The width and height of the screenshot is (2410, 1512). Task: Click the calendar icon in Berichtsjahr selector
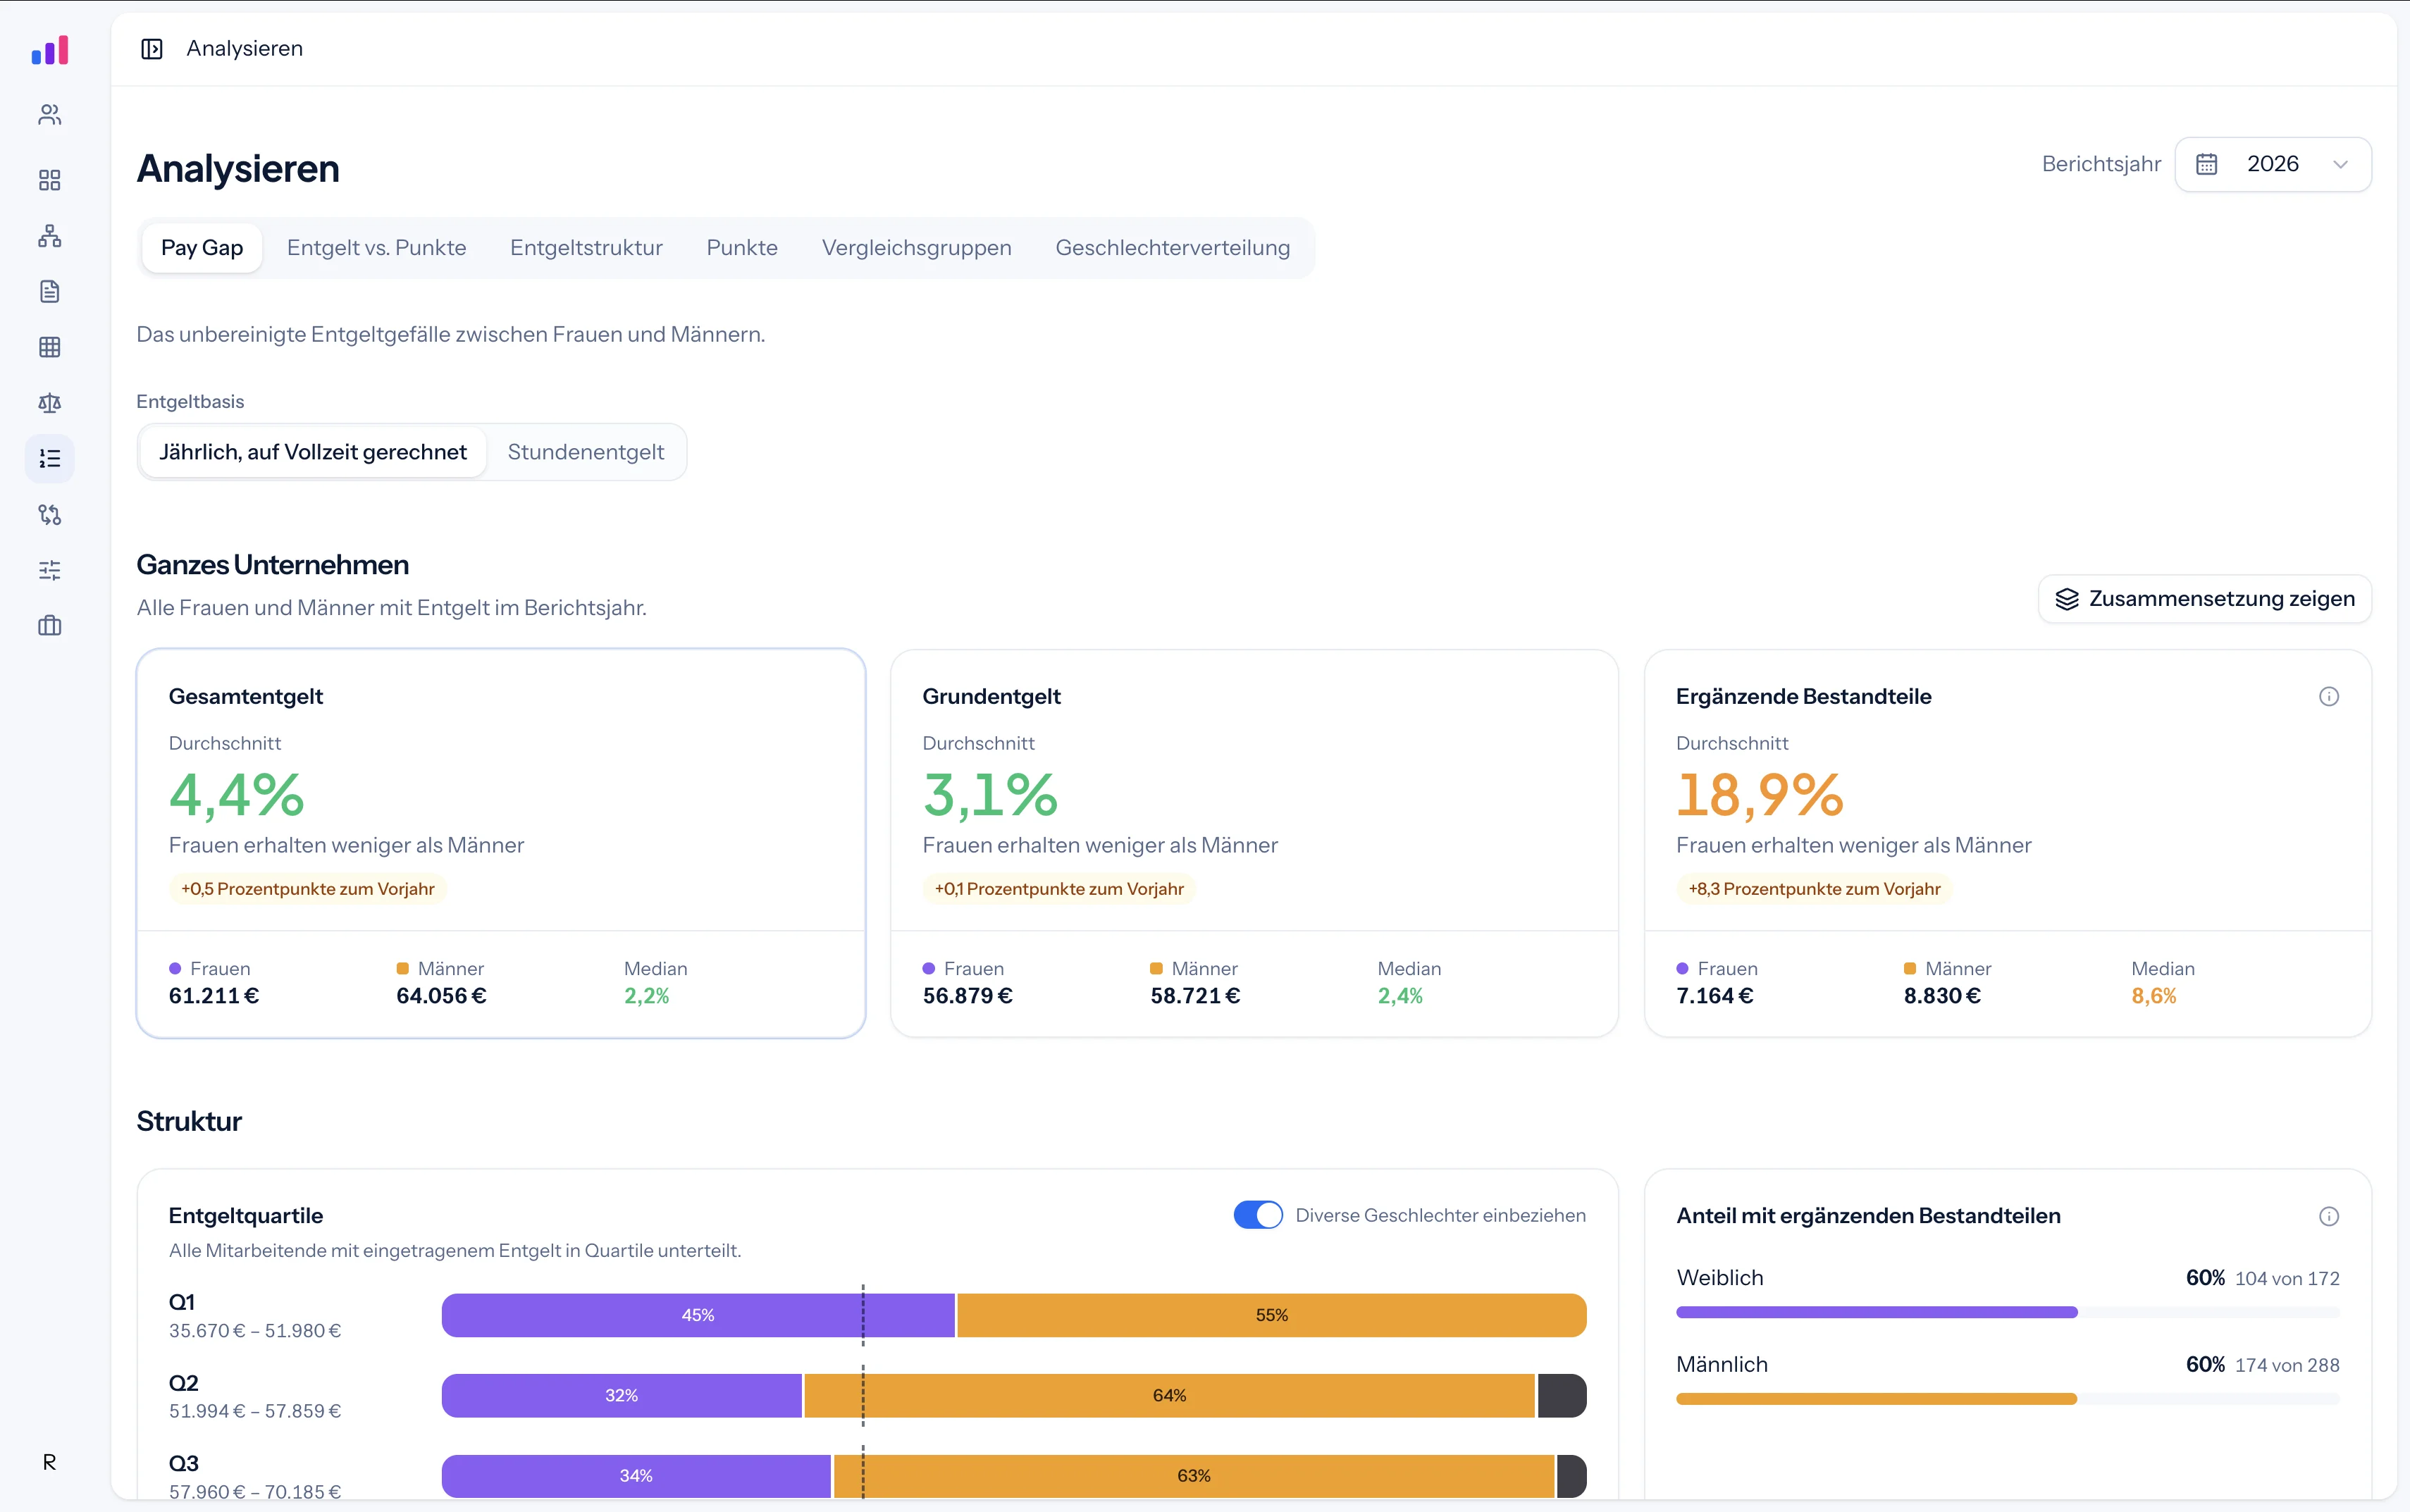click(2207, 164)
